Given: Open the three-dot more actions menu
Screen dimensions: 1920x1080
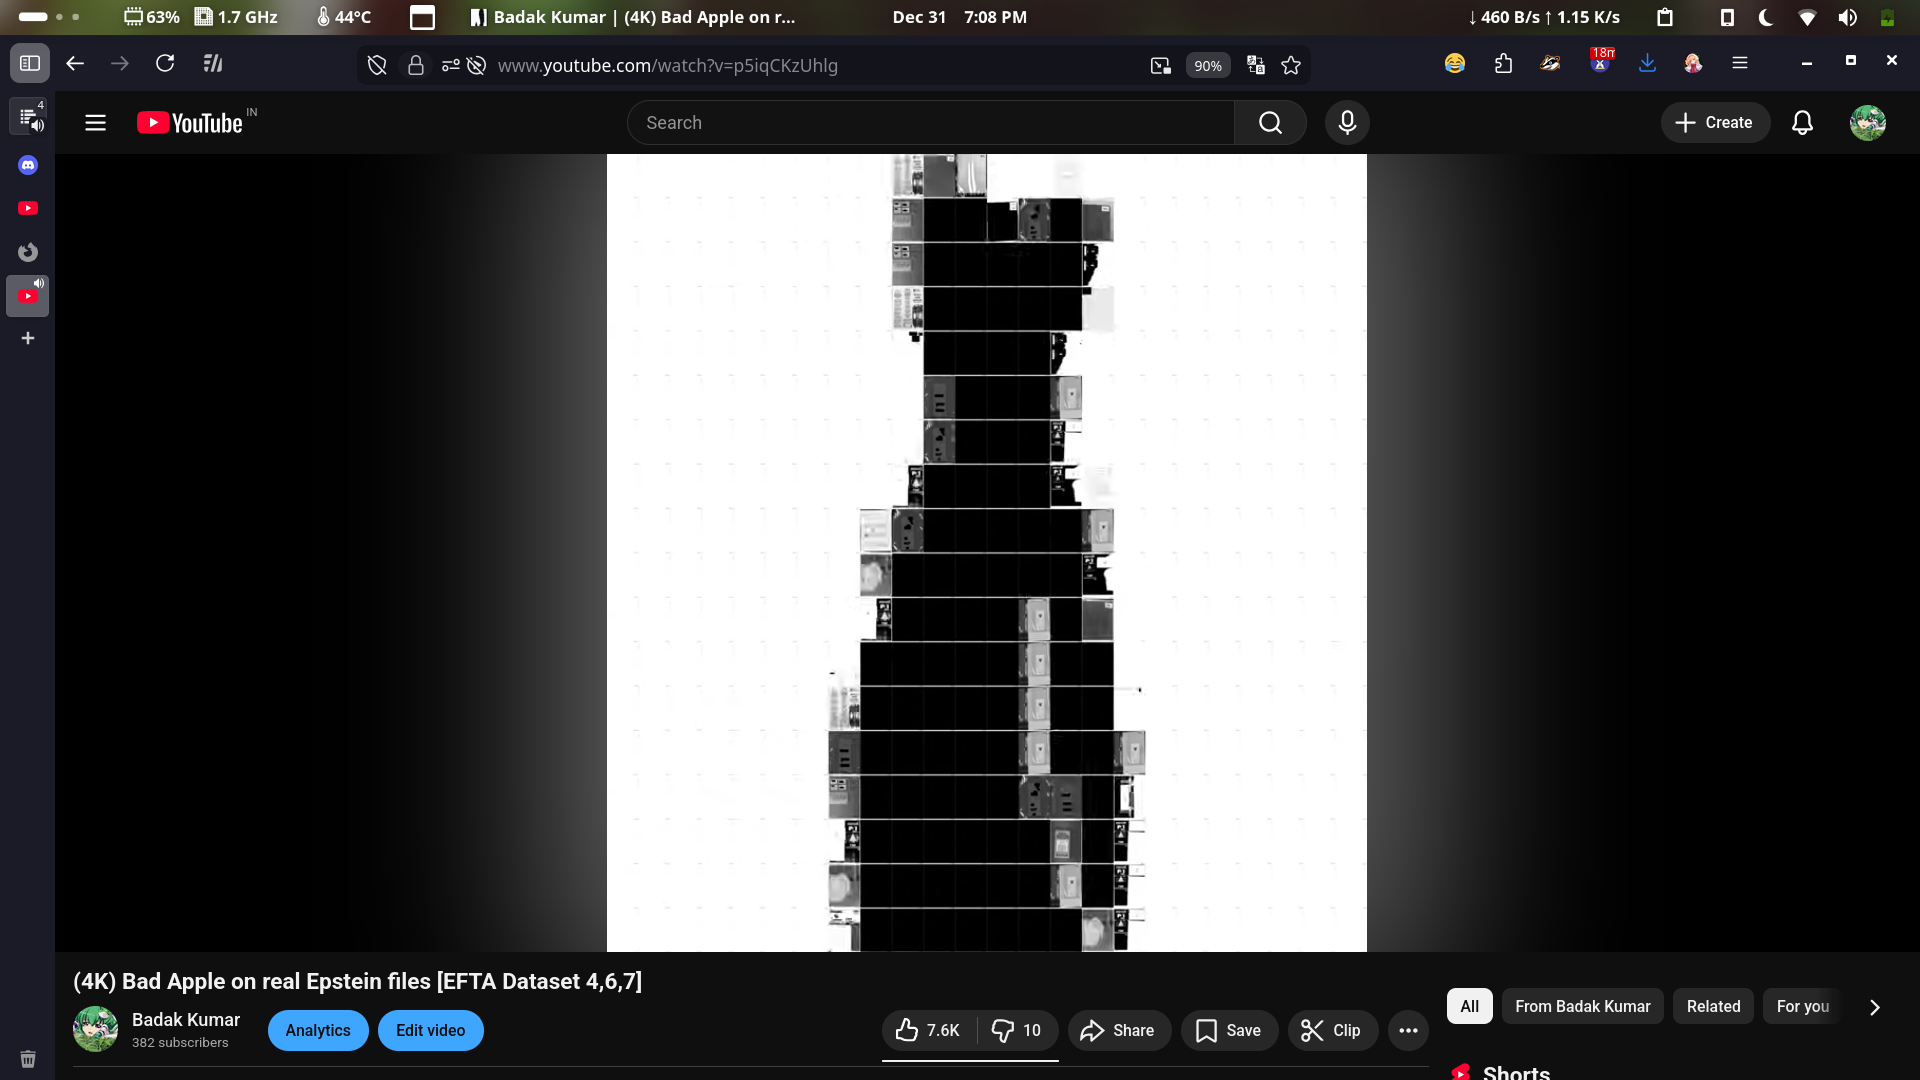Looking at the screenshot, I should 1408,1030.
